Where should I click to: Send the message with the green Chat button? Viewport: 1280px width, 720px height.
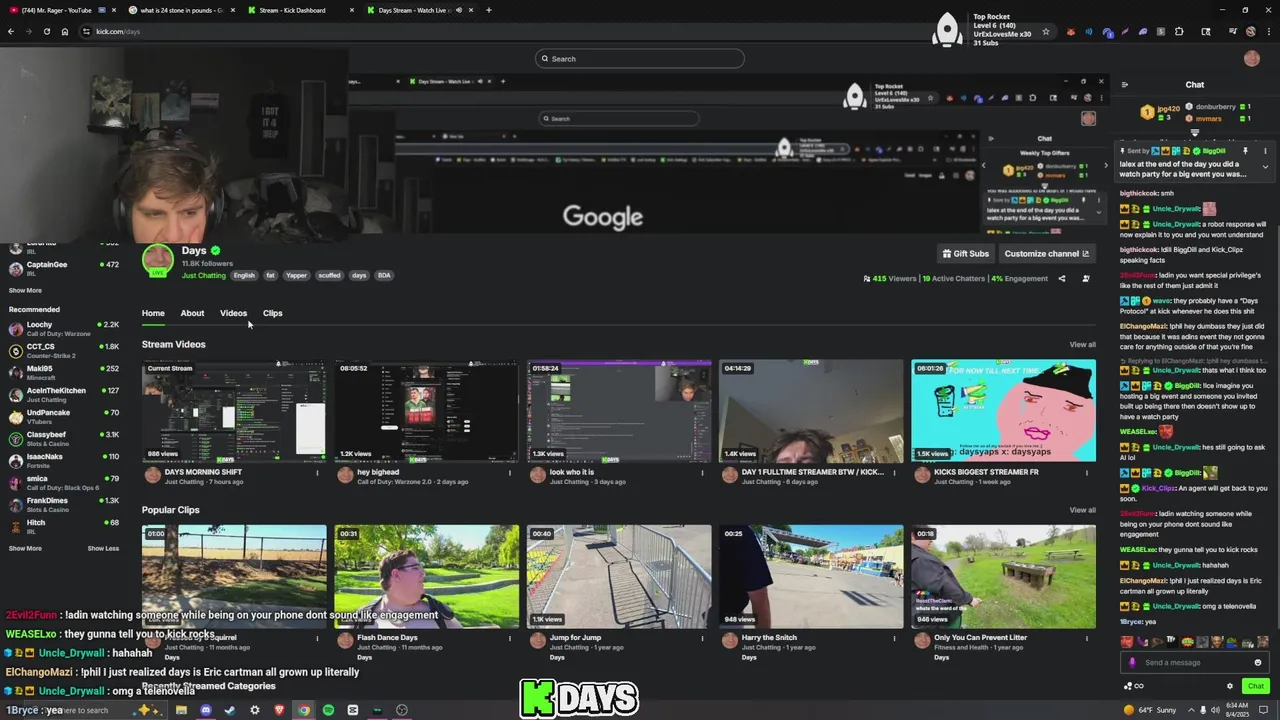tap(1256, 686)
